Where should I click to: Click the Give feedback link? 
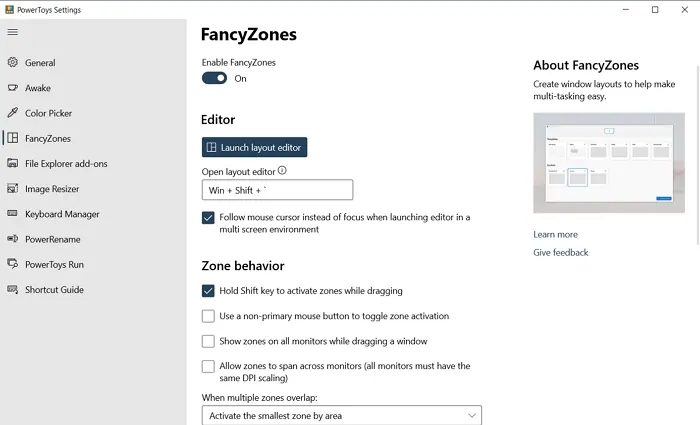click(x=561, y=252)
